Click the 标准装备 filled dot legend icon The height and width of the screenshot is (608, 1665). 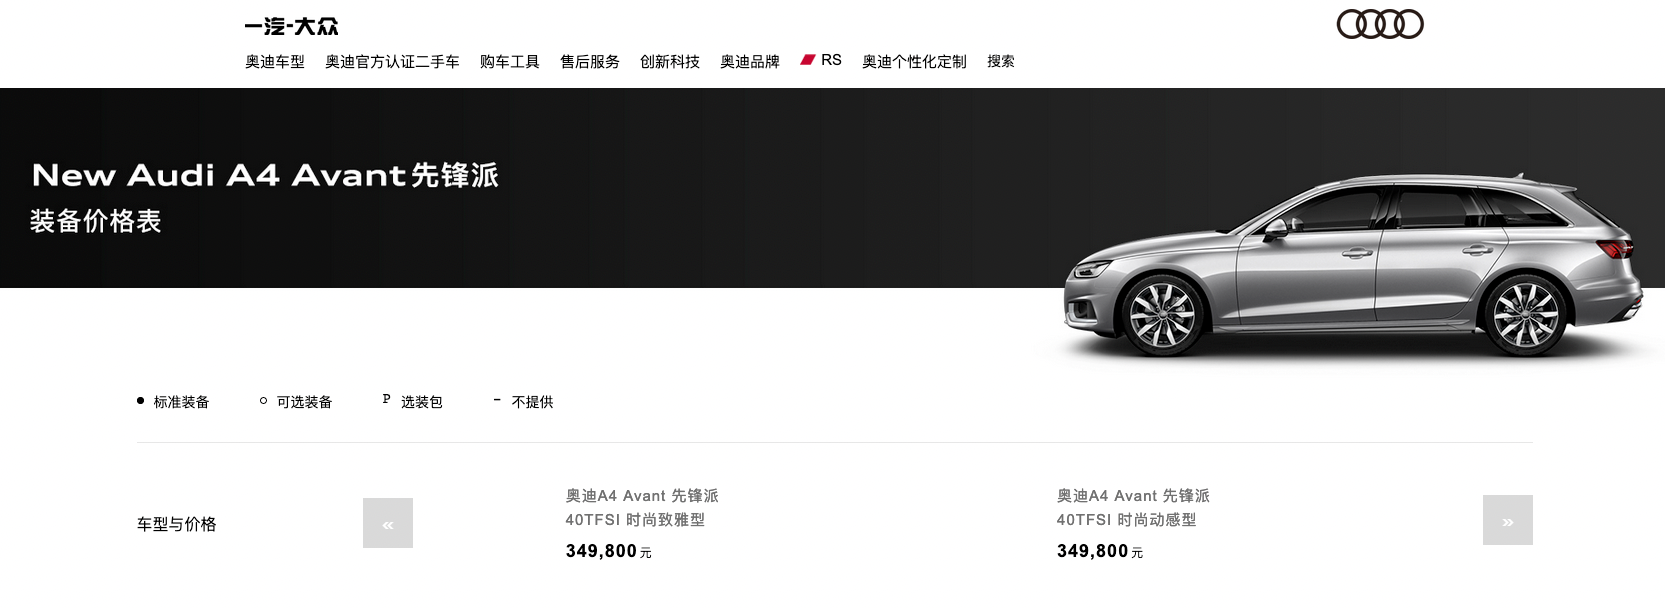click(141, 401)
